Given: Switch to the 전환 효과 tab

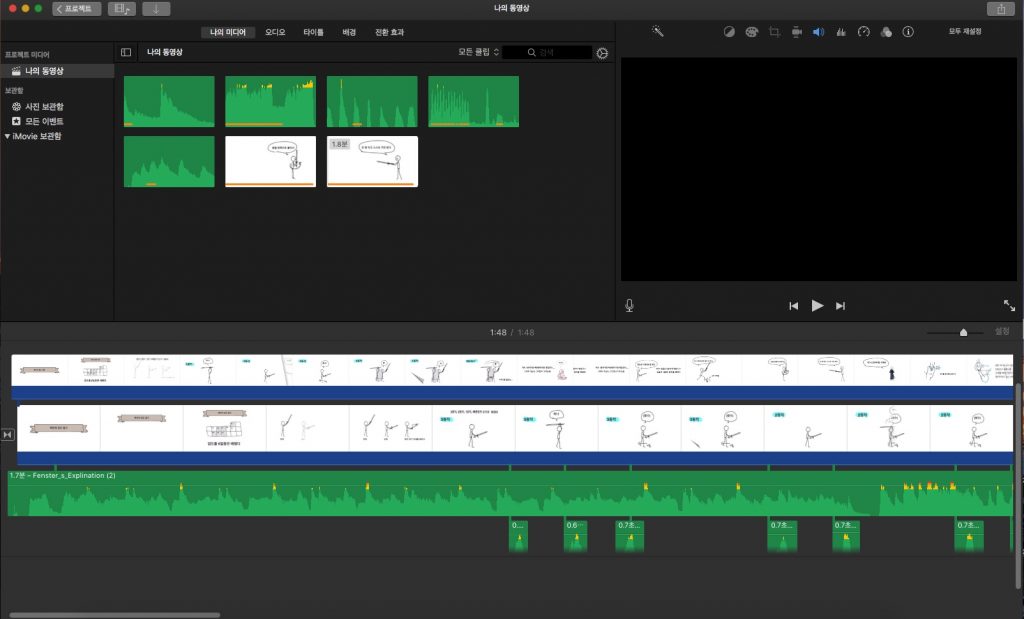Looking at the screenshot, I should pyautogui.click(x=389, y=32).
